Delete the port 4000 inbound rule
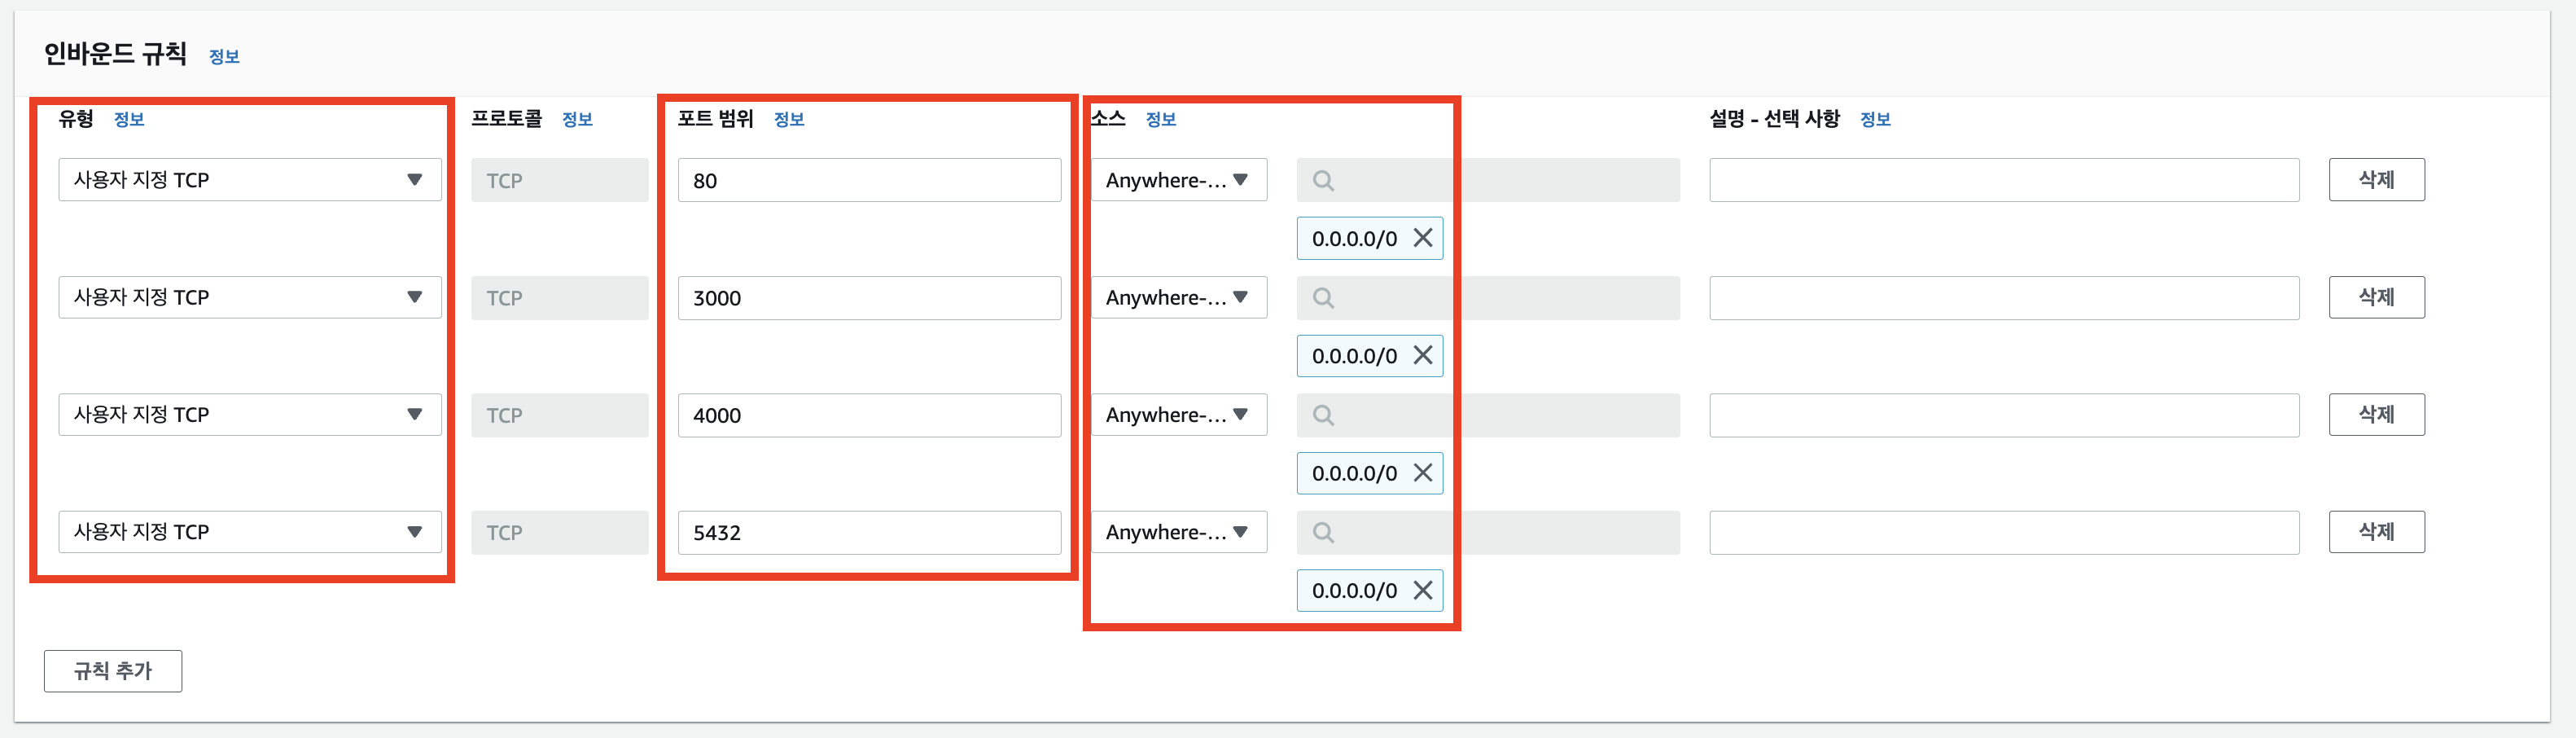Image resolution: width=2576 pixels, height=738 pixels. (x=2376, y=414)
